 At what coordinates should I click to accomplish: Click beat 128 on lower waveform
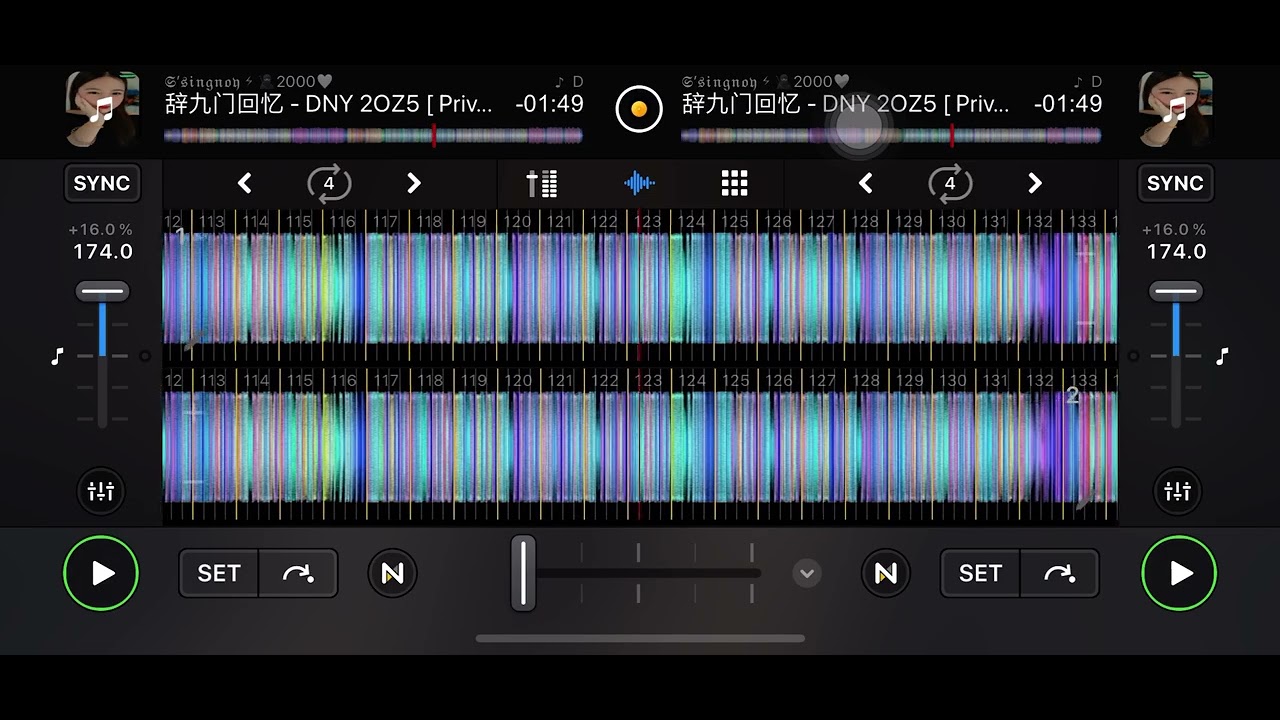pyautogui.click(x=866, y=381)
